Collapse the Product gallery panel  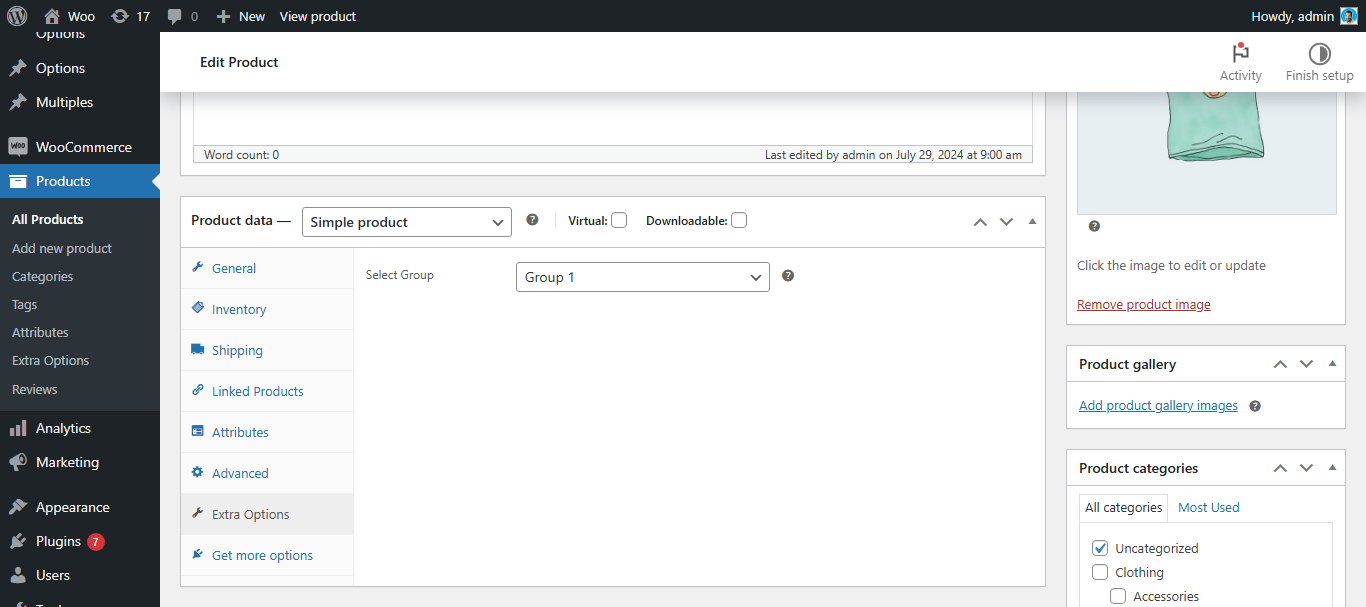[x=1332, y=364]
